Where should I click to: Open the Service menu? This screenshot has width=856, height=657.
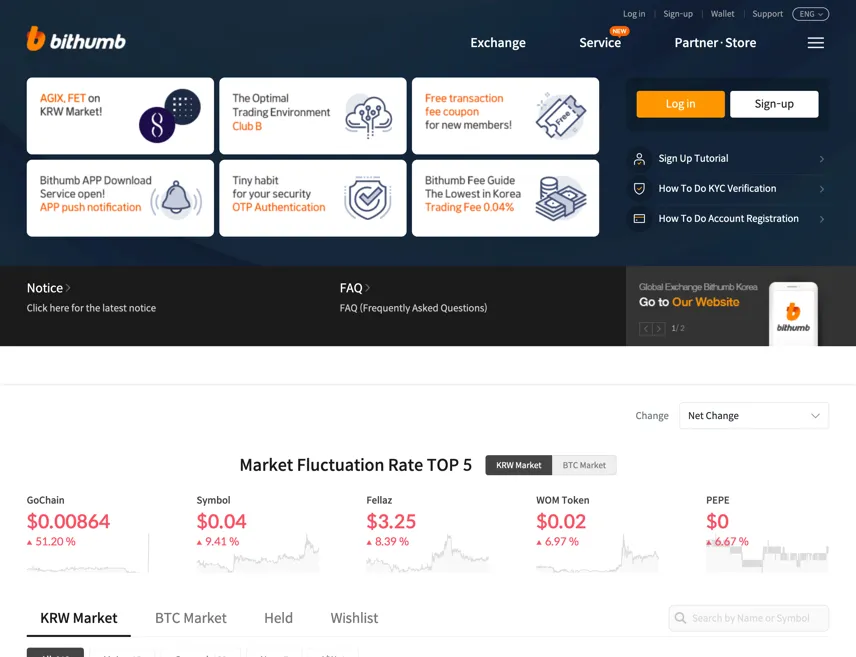tap(600, 43)
